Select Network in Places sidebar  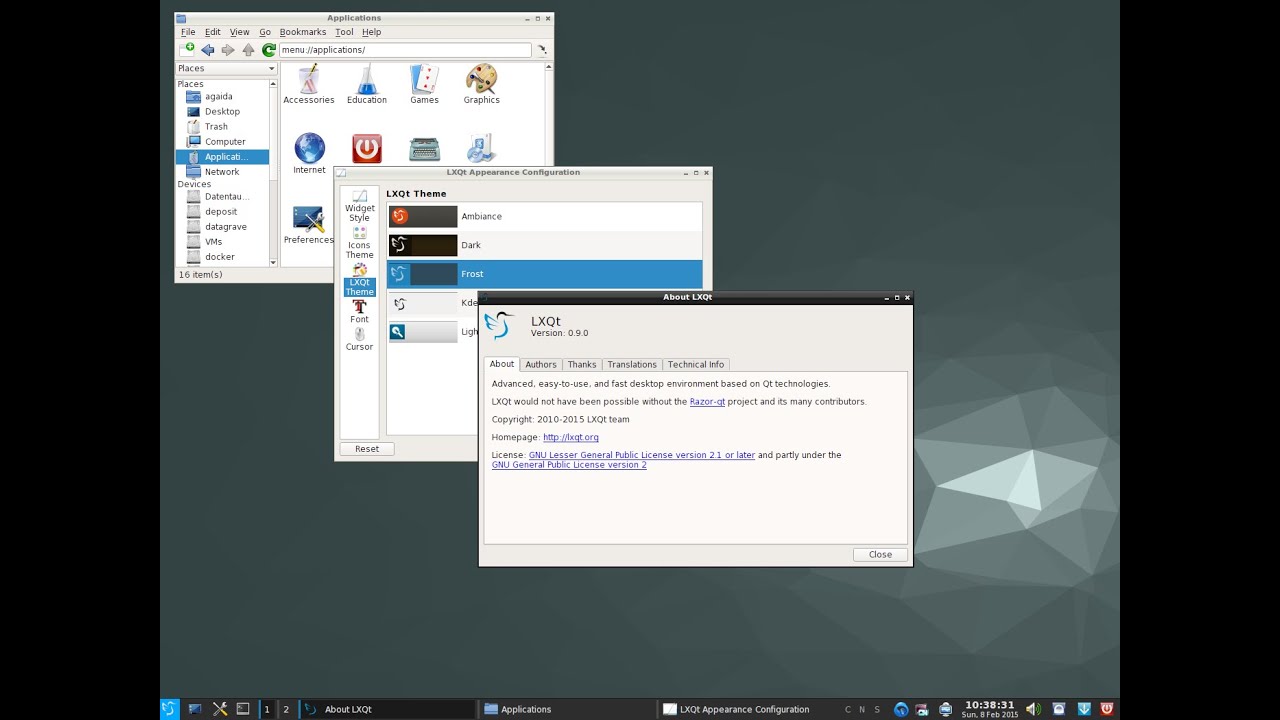[x=222, y=172]
